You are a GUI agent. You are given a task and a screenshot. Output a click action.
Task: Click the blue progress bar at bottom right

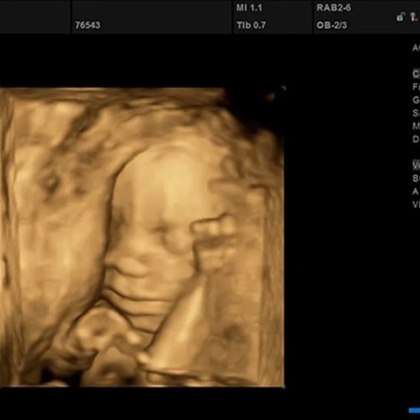point(414,410)
